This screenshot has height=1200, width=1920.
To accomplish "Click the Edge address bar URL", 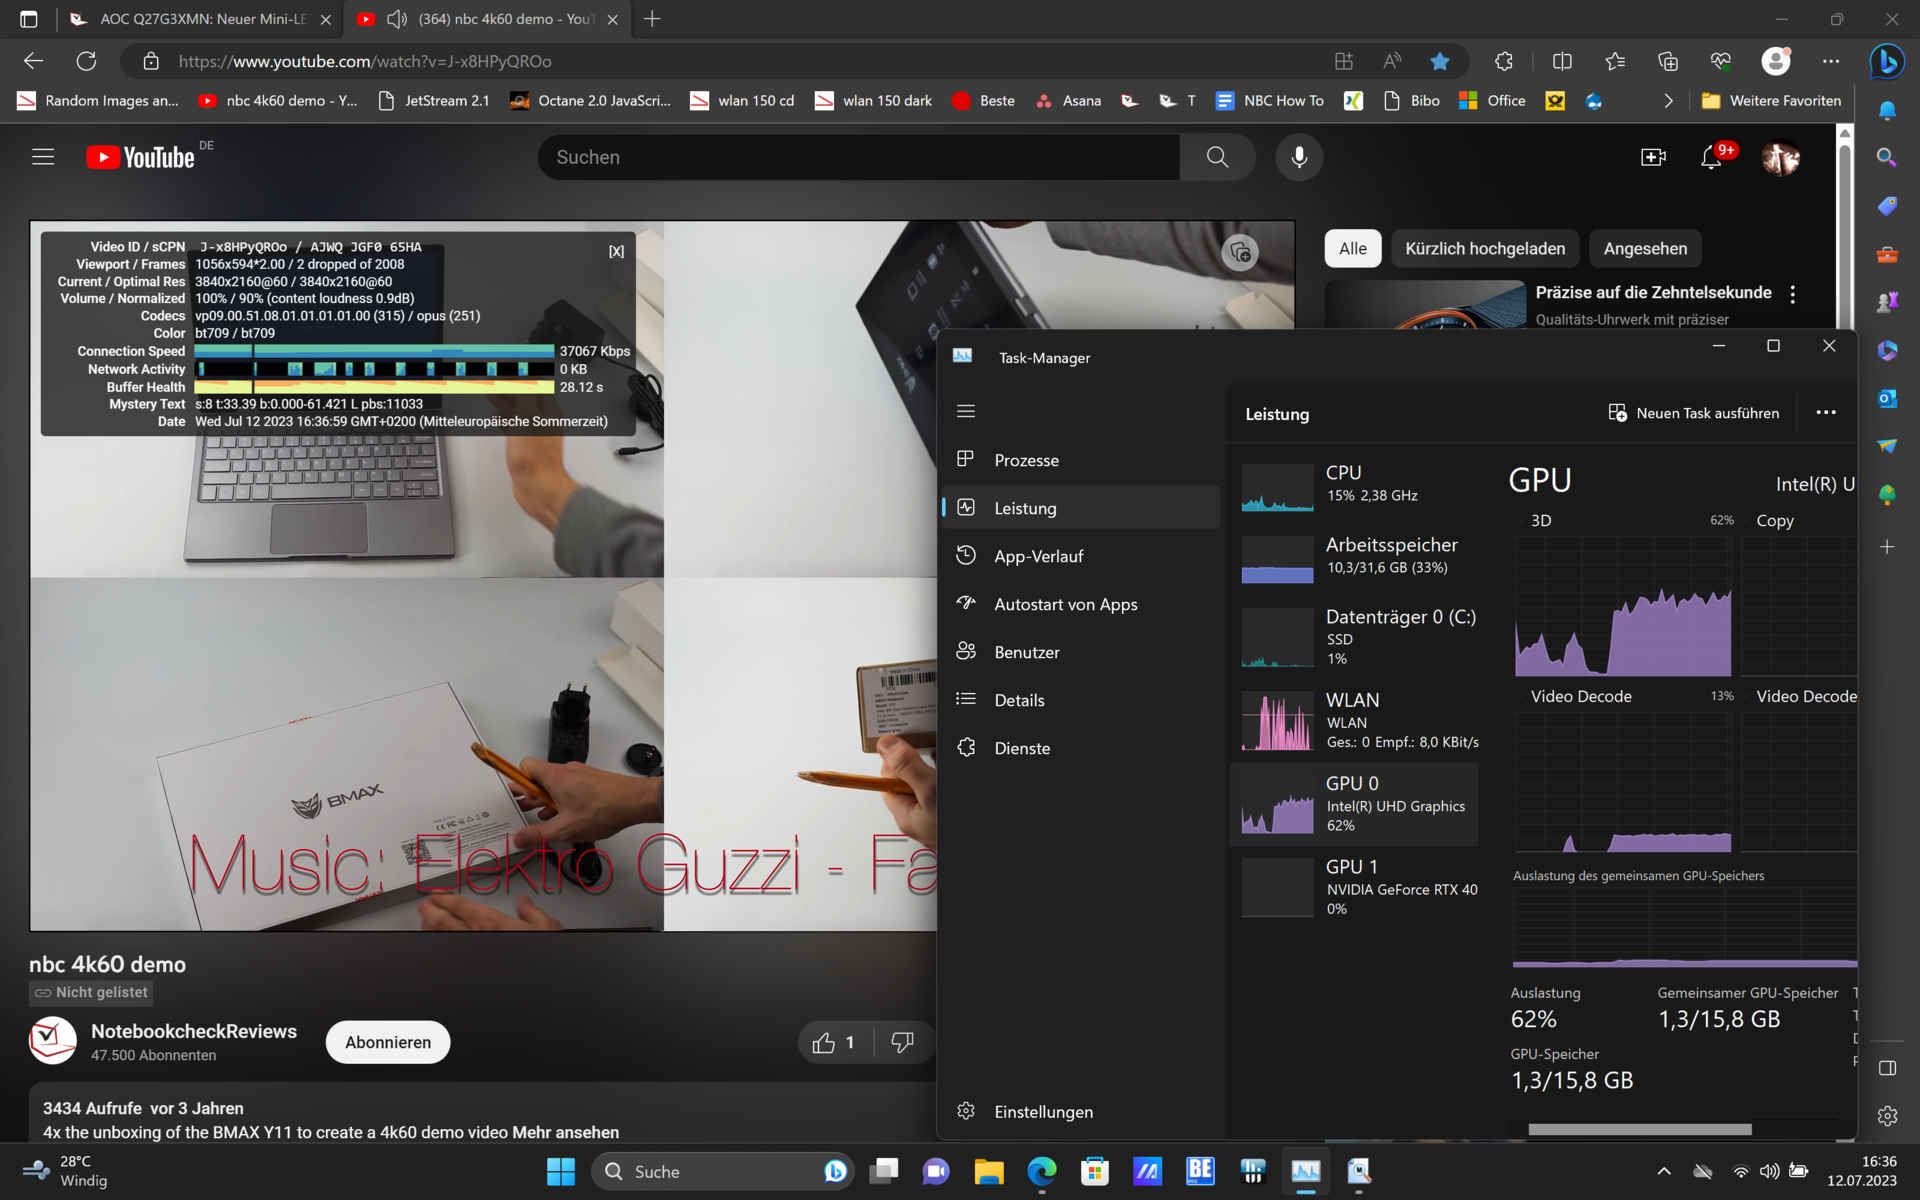I will pos(365,61).
